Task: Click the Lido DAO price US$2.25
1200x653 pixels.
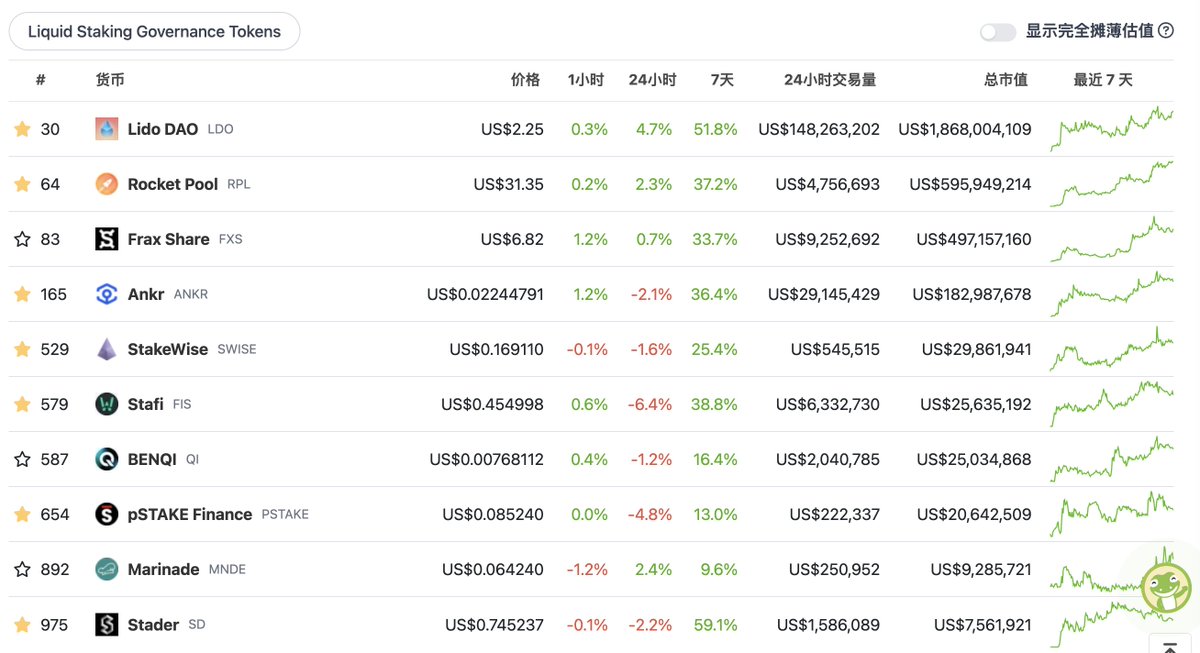Action: coord(512,129)
